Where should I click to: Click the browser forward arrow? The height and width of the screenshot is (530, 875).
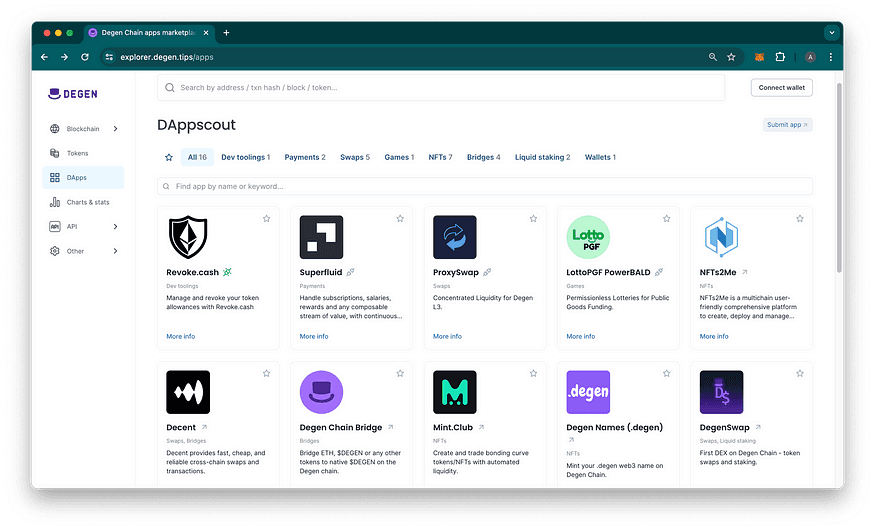coord(65,57)
